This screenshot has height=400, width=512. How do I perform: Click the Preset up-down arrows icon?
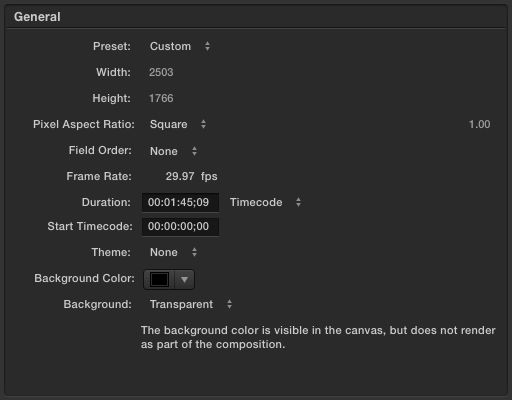(x=207, y=46)
